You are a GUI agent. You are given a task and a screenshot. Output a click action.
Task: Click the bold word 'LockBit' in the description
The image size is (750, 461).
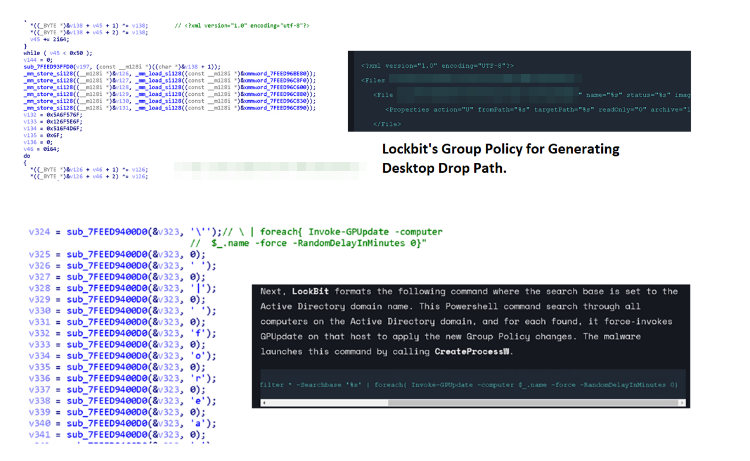pyautogui.click(x=310, y=291)
